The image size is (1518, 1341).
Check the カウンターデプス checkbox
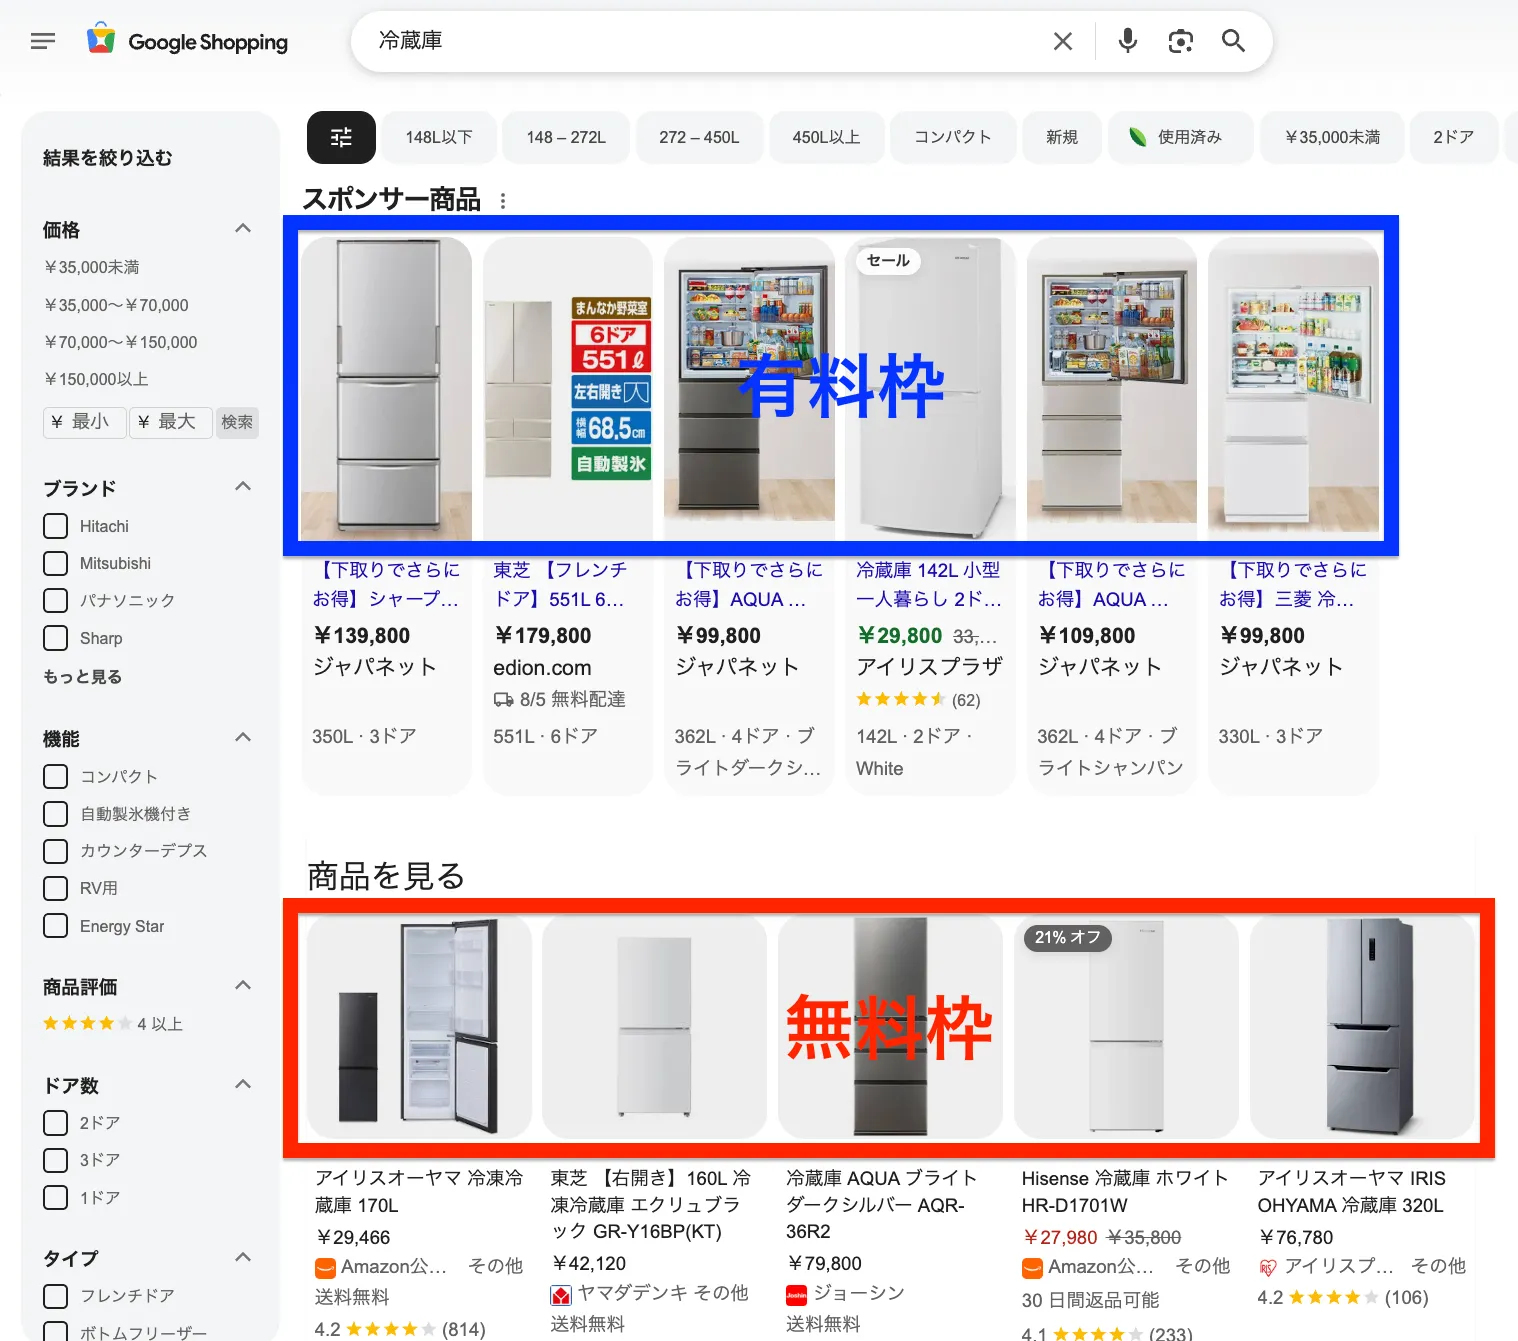[56, 851]
